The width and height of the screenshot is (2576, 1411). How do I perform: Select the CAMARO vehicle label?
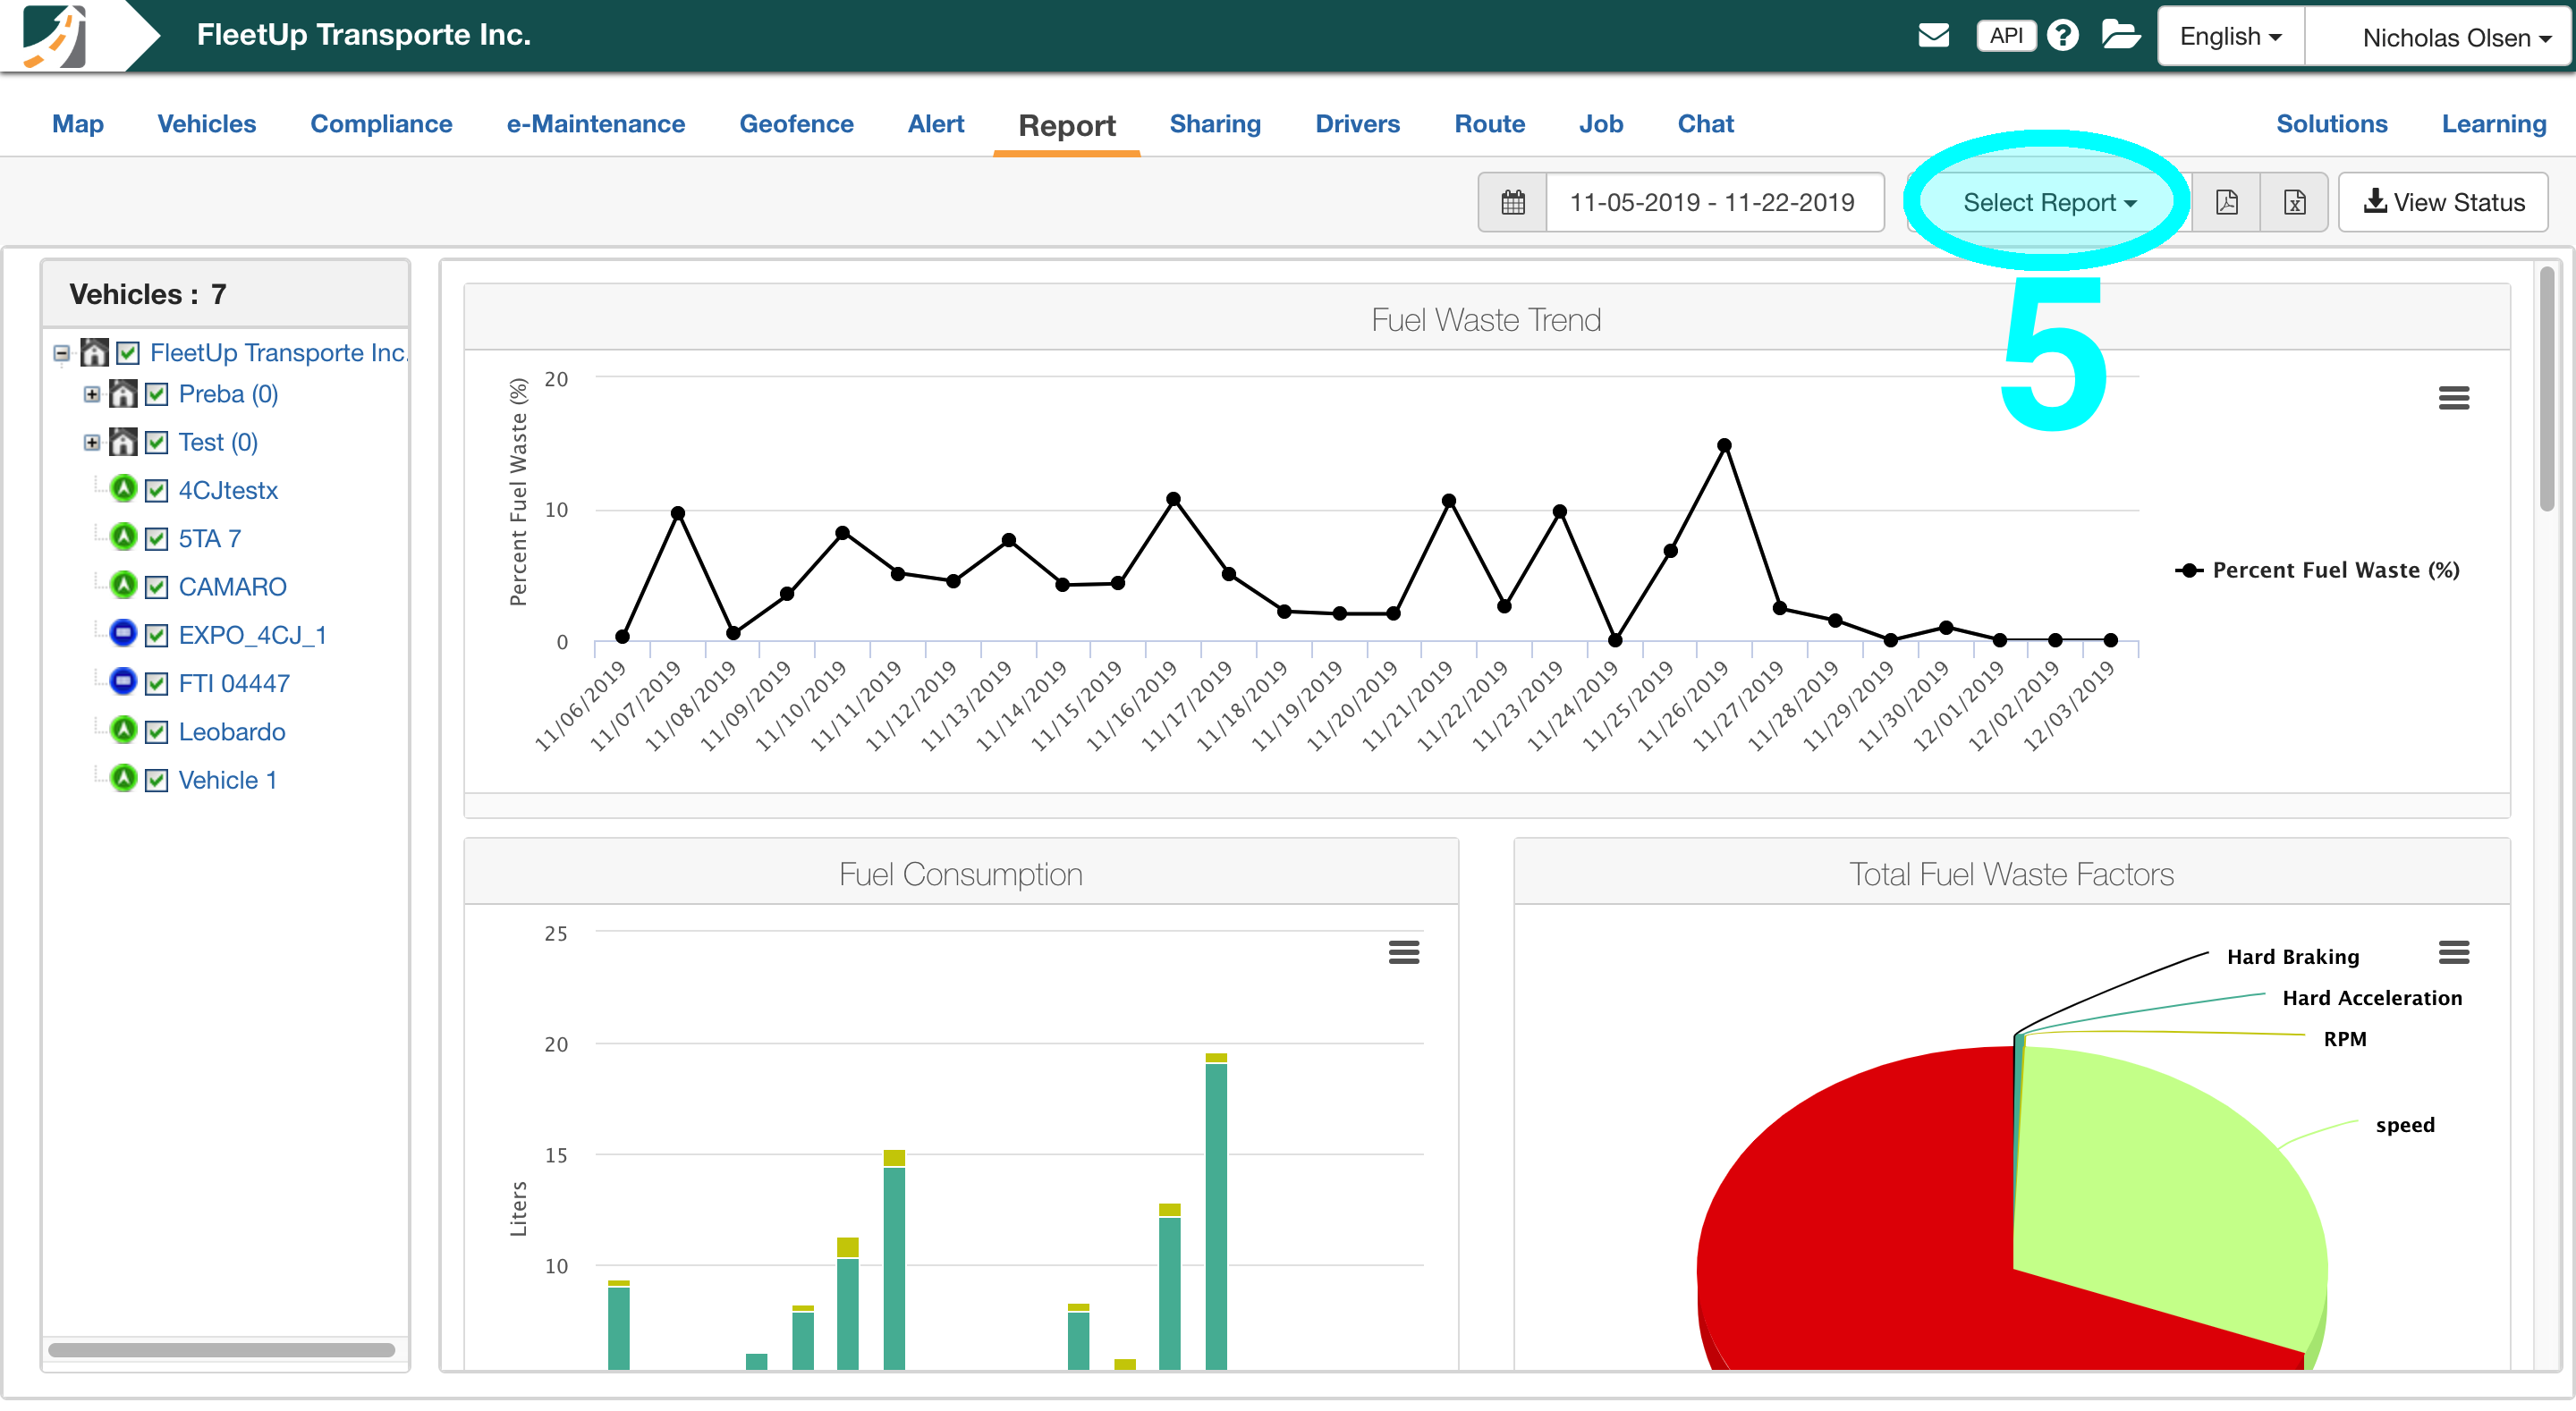pos(232,586)
